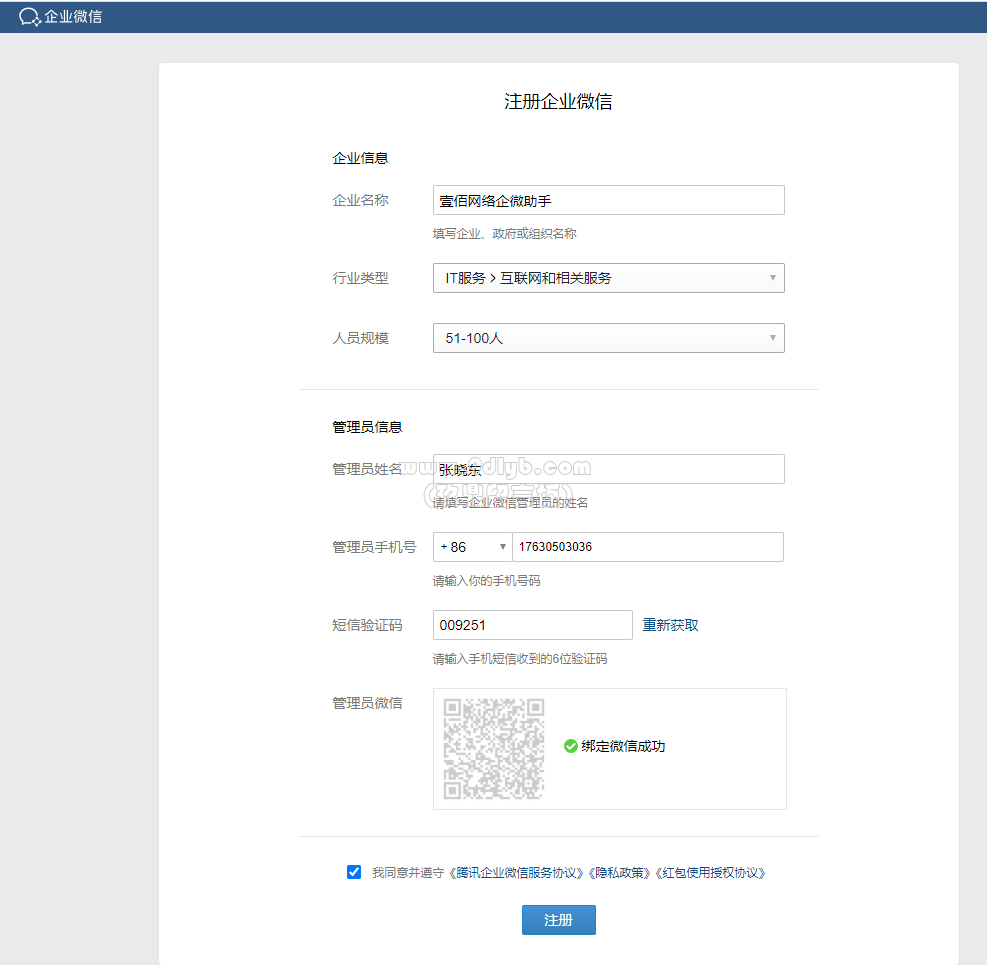Click the 管理员微信 label
This screenshot has height=965, width=987.
pyautogui.click(x=367, y=703)
